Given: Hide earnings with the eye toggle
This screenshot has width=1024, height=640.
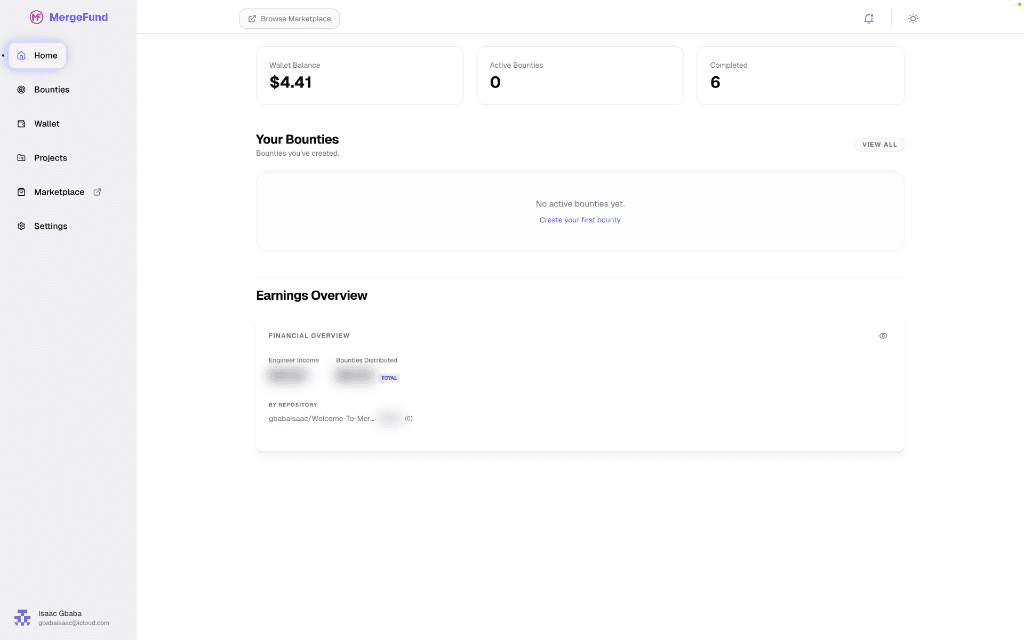Looking at the screenshot, I should pyautogui.click(x=883, y=335).
